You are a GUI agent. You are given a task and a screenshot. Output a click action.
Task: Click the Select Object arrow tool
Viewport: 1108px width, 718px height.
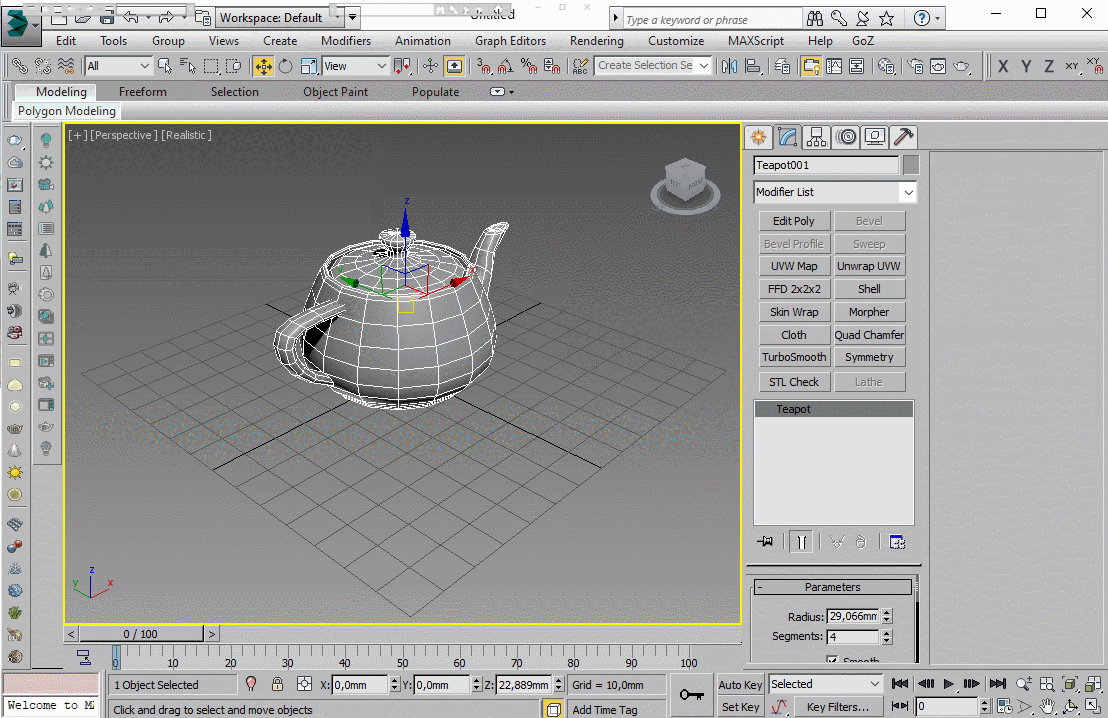tap(165, 66)
